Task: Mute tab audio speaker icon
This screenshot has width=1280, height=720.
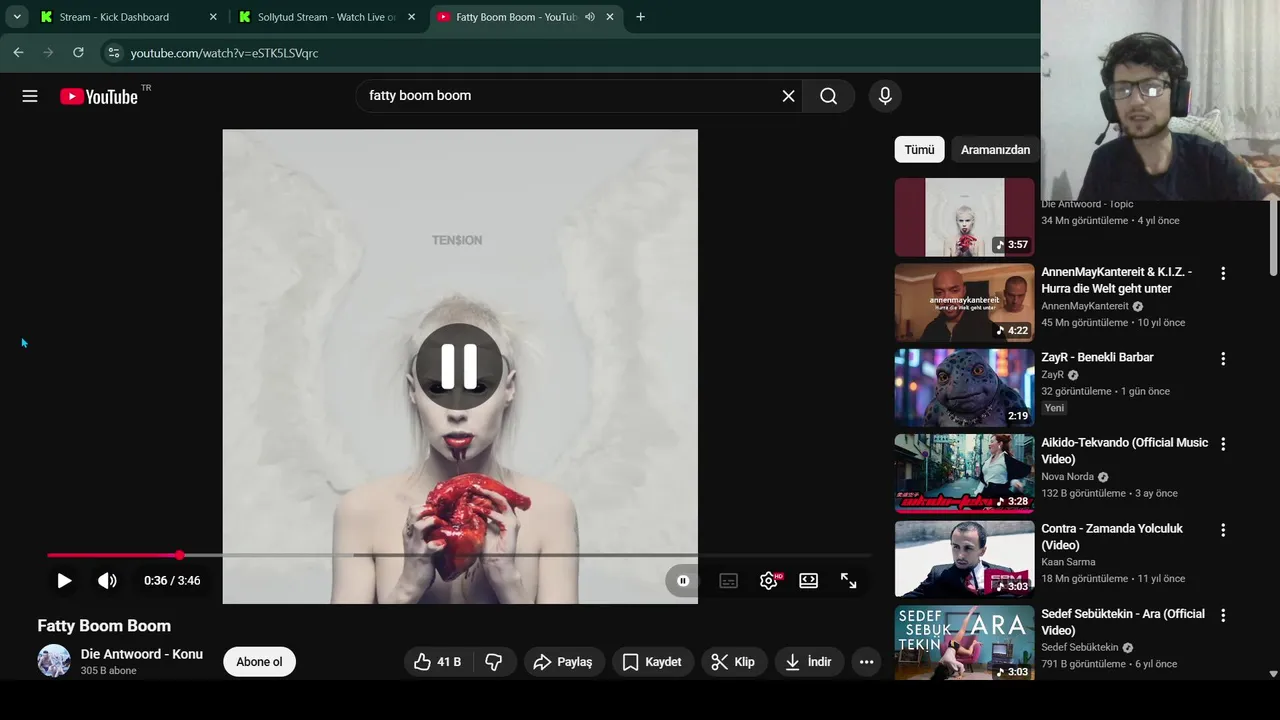Action: [x=590, y=17]
